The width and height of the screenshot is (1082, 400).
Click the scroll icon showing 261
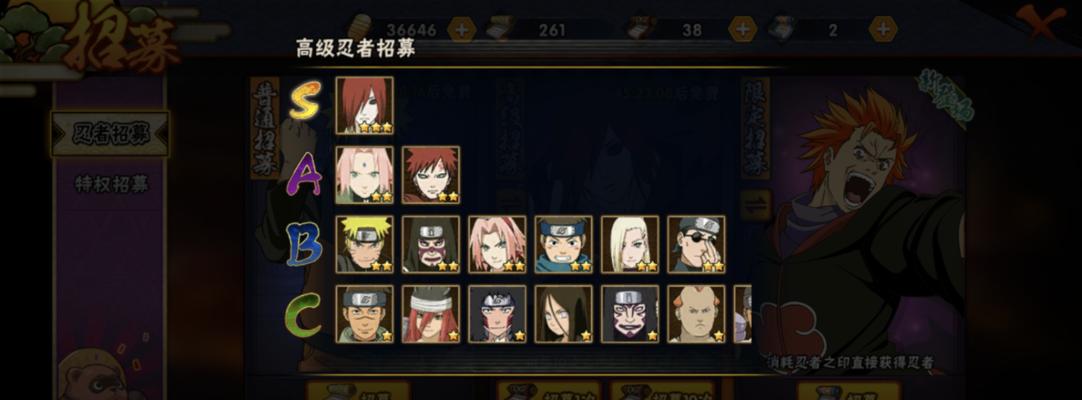point(500,28)
